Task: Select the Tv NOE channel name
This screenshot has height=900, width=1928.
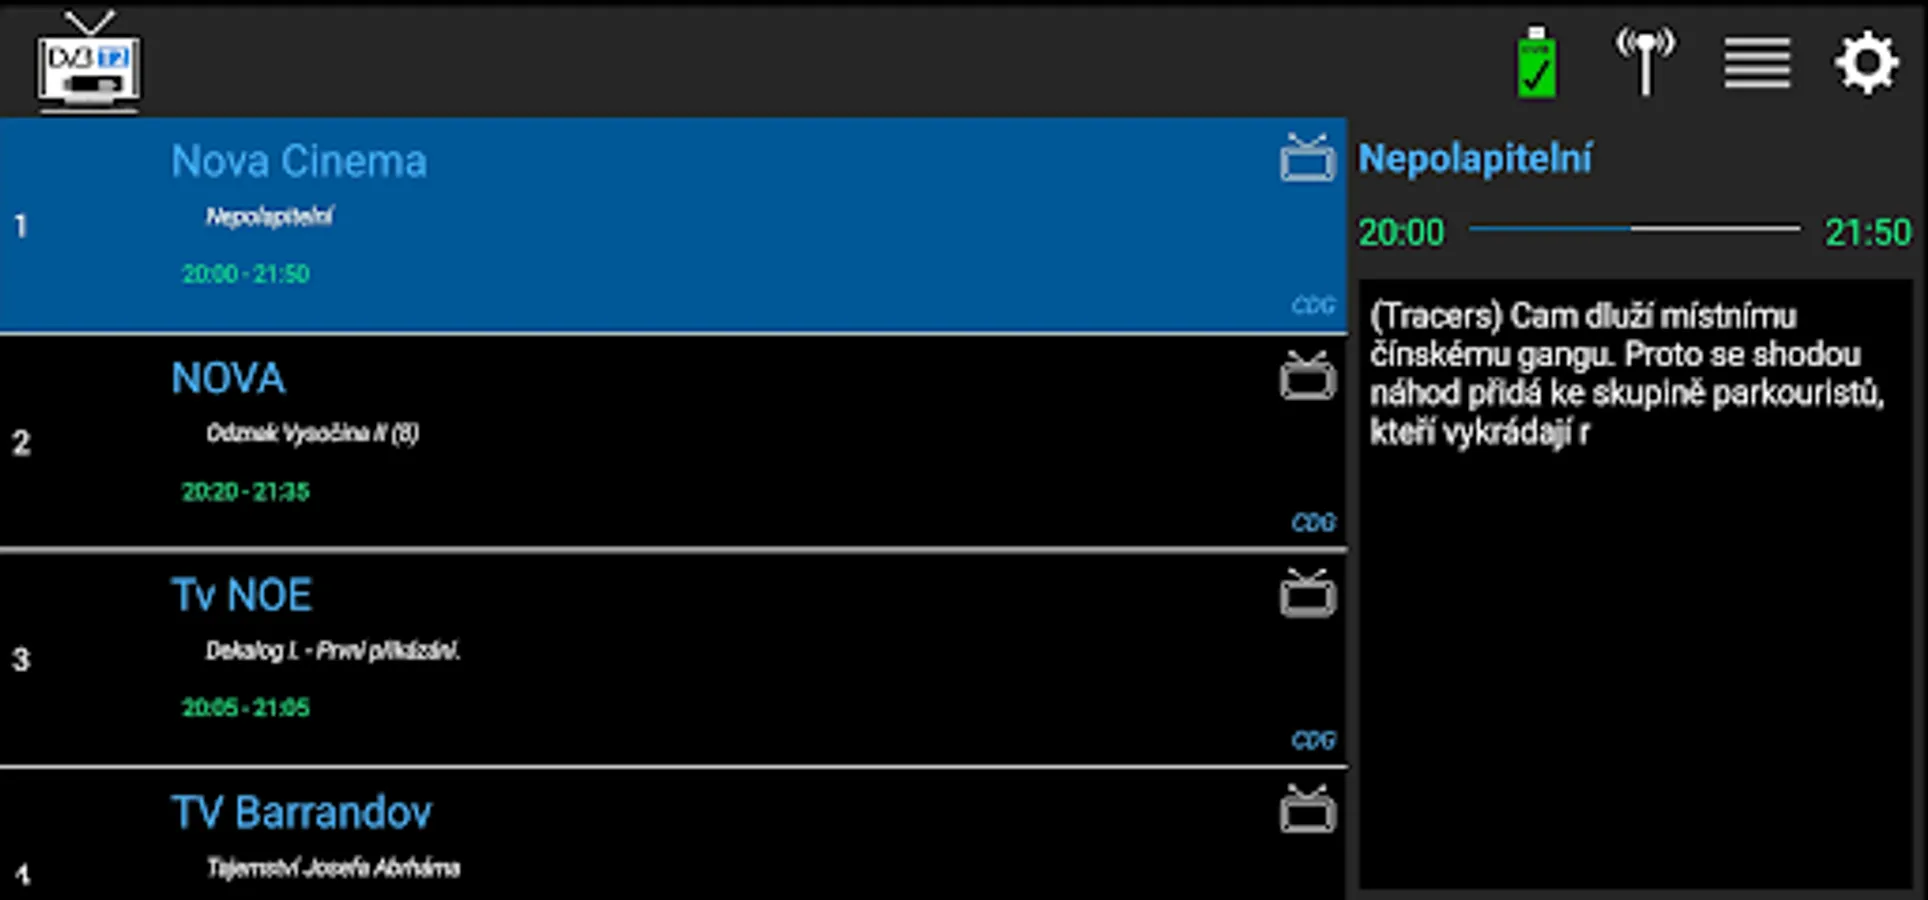Action: (241, 595)
